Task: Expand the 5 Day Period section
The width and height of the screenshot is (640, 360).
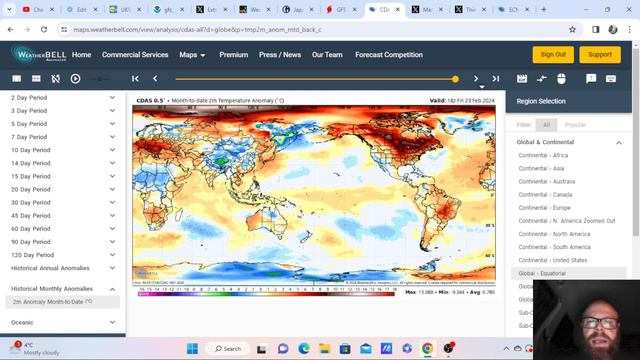Action: point(63,124)
